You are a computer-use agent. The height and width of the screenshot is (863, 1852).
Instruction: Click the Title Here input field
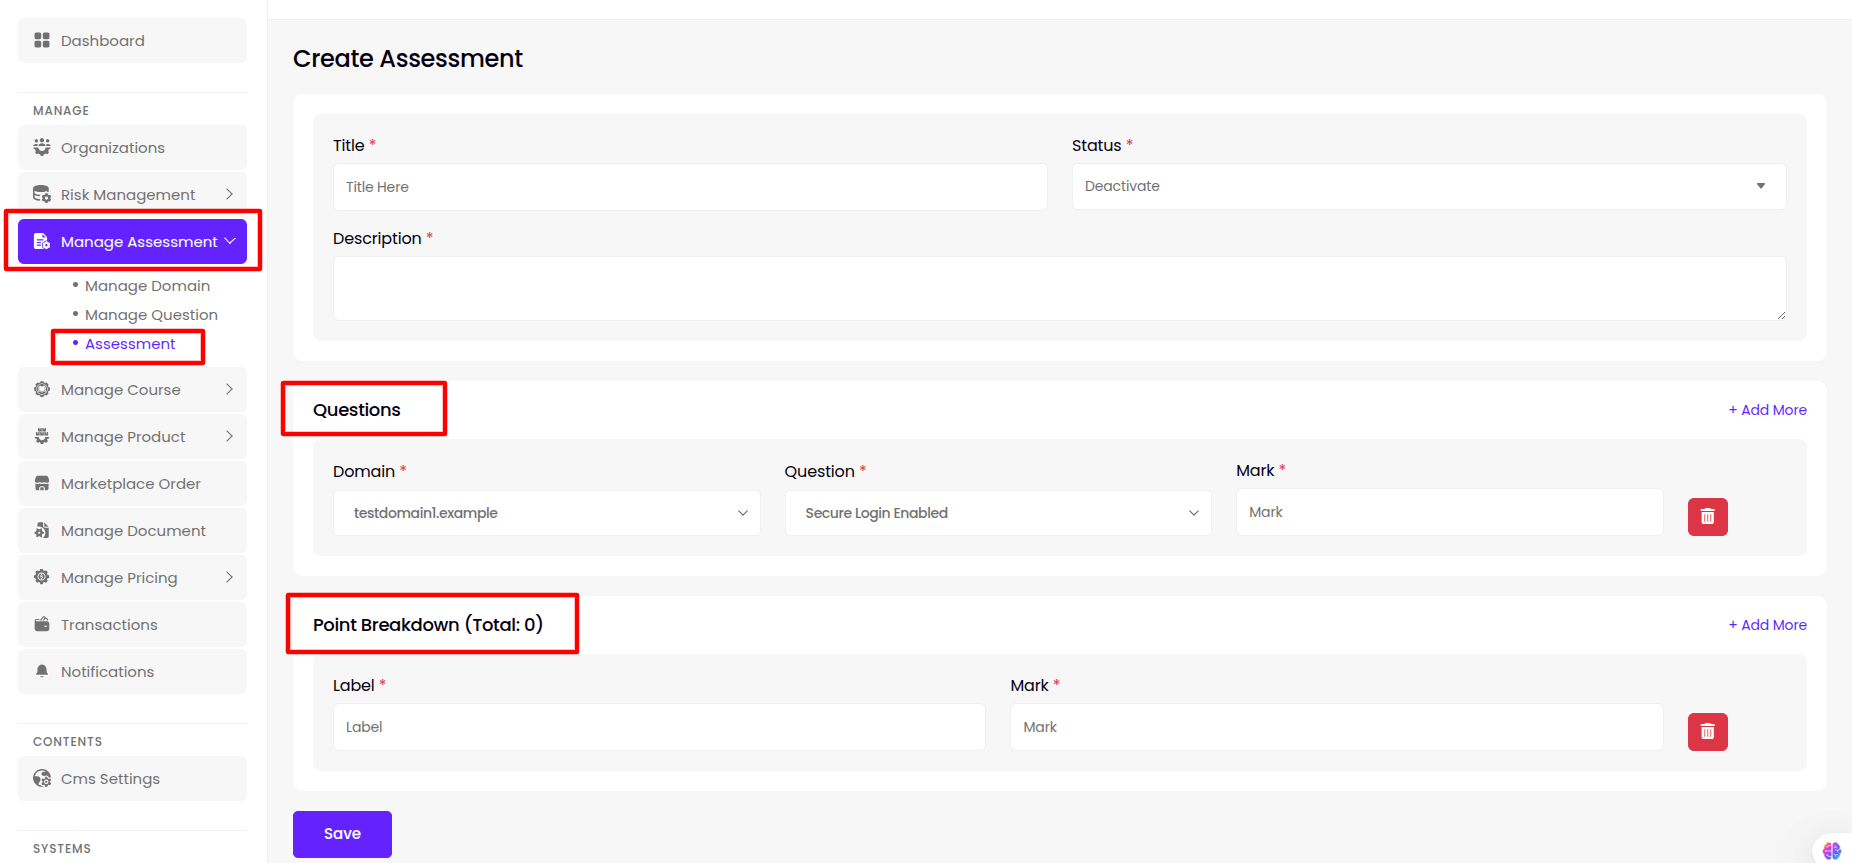click(689, 187)
